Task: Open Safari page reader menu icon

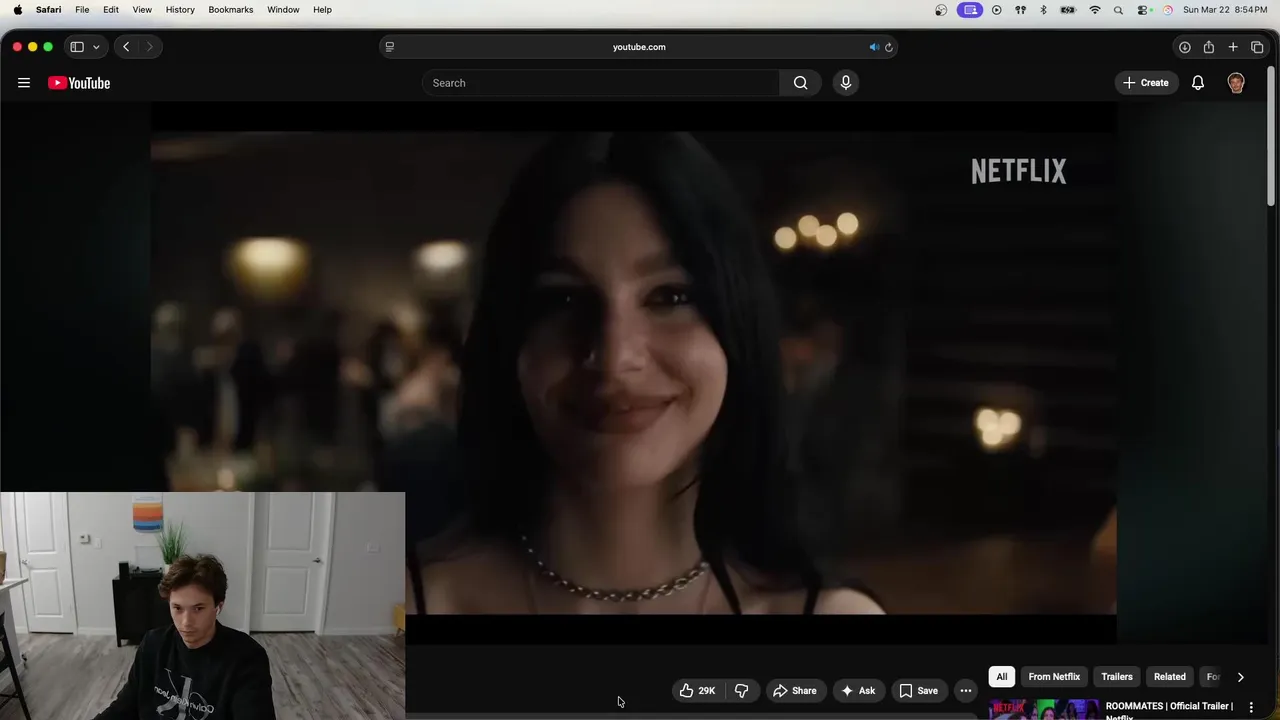Action: click(390, 47)
